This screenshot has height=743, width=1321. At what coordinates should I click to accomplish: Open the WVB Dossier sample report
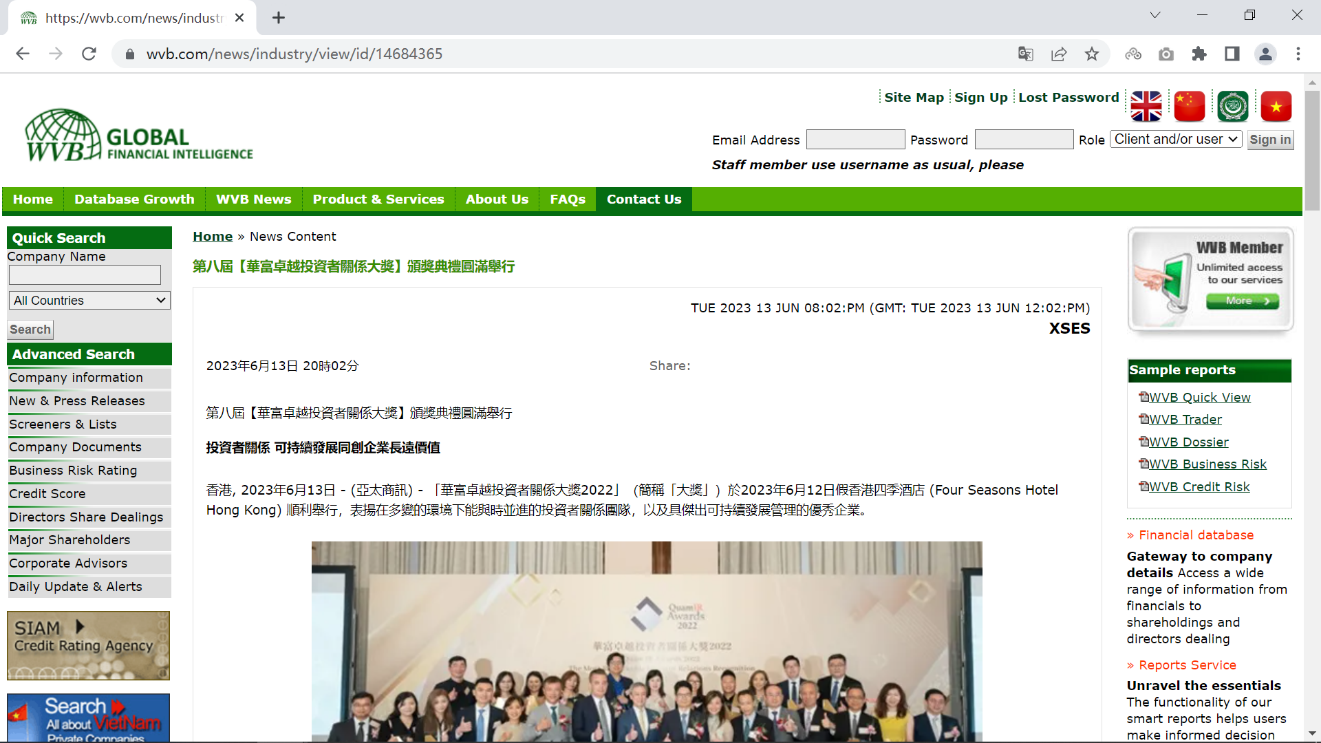[1188, 442]
